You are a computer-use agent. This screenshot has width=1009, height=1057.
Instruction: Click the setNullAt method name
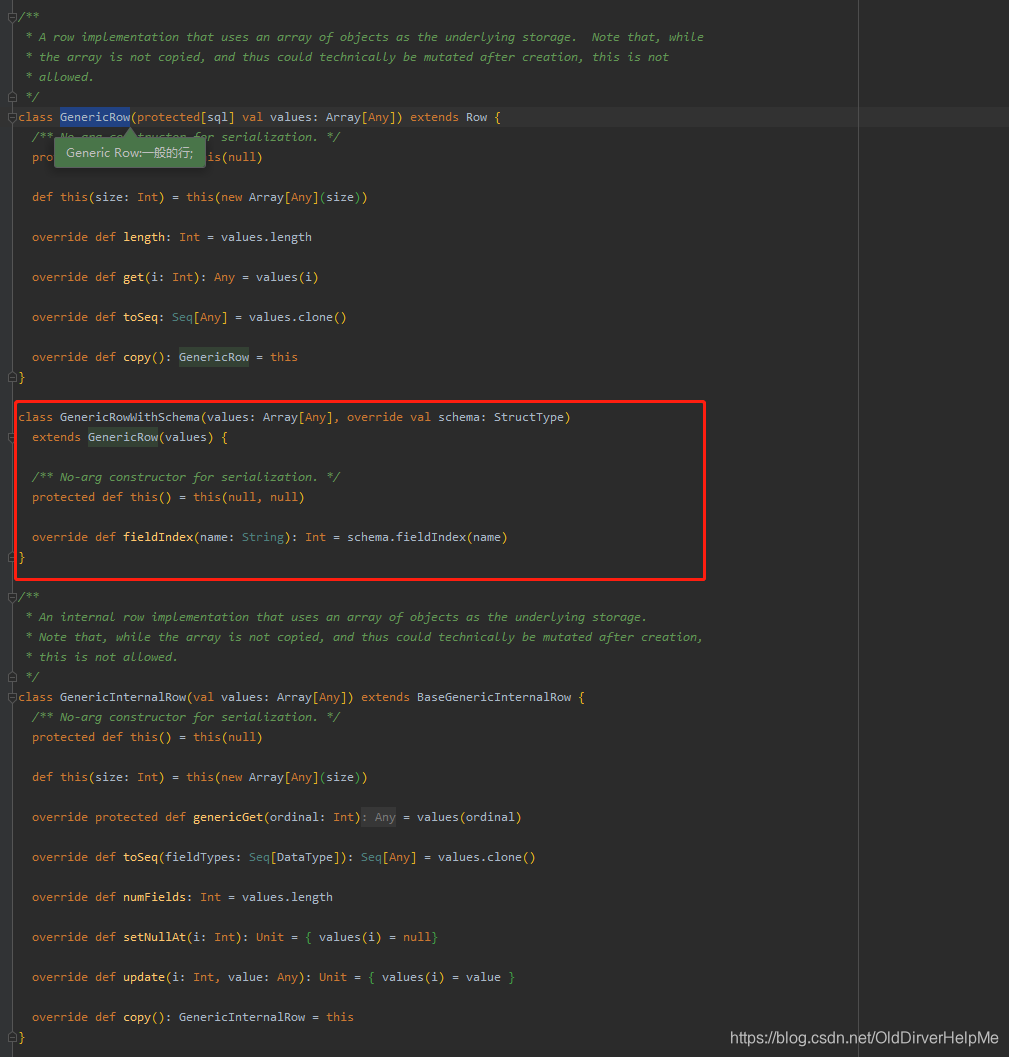(154, 937)
